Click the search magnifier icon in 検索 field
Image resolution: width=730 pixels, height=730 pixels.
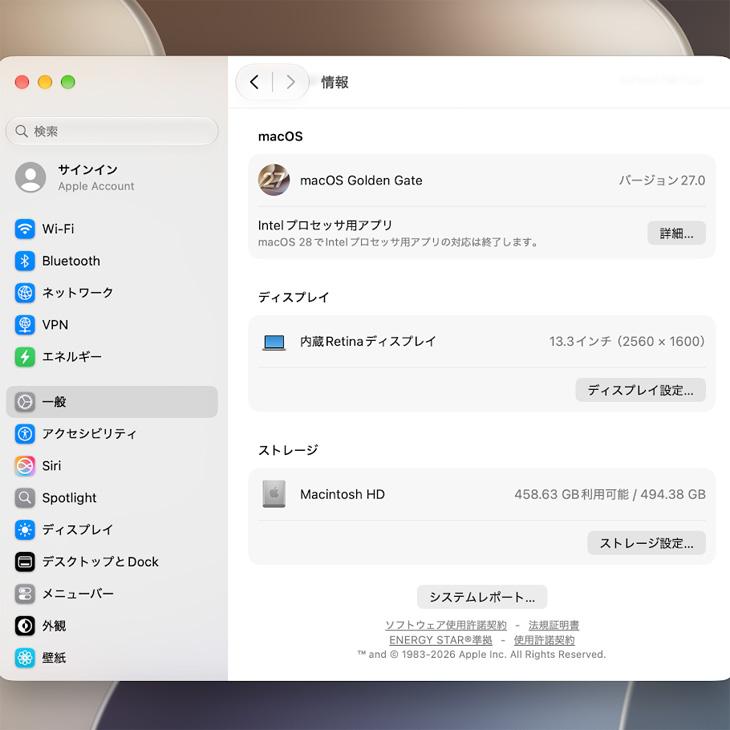click(21, 131)
